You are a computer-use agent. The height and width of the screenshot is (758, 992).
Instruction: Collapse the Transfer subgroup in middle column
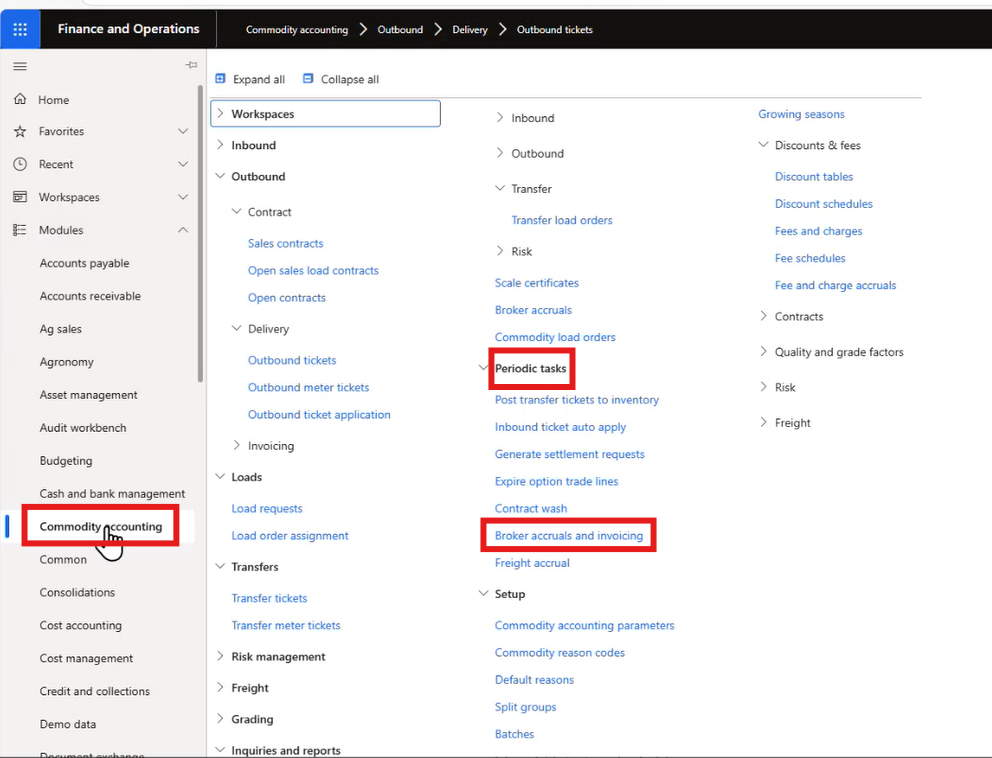[500, 188]
